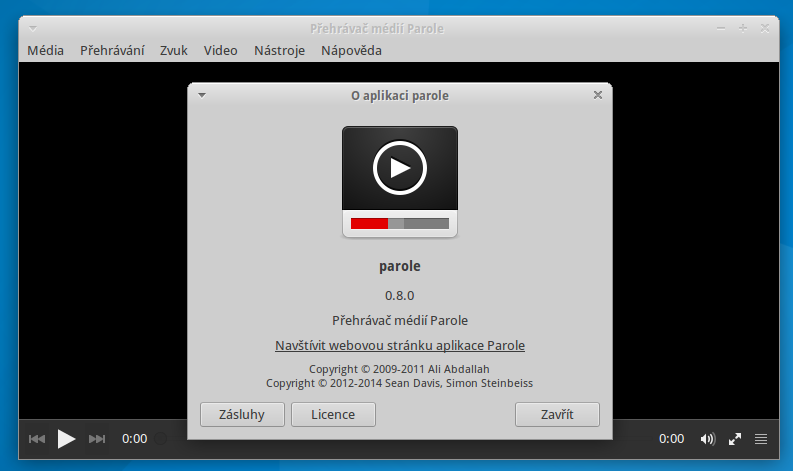
Task: Open the Nápověda menu
Action: 351,51
